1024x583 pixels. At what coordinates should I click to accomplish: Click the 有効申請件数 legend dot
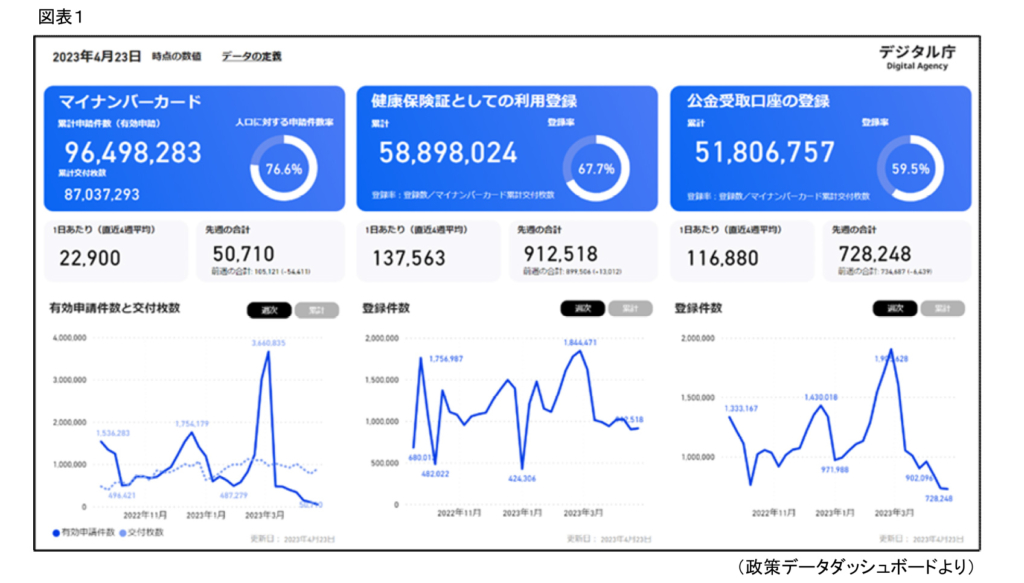click(55, 533)
